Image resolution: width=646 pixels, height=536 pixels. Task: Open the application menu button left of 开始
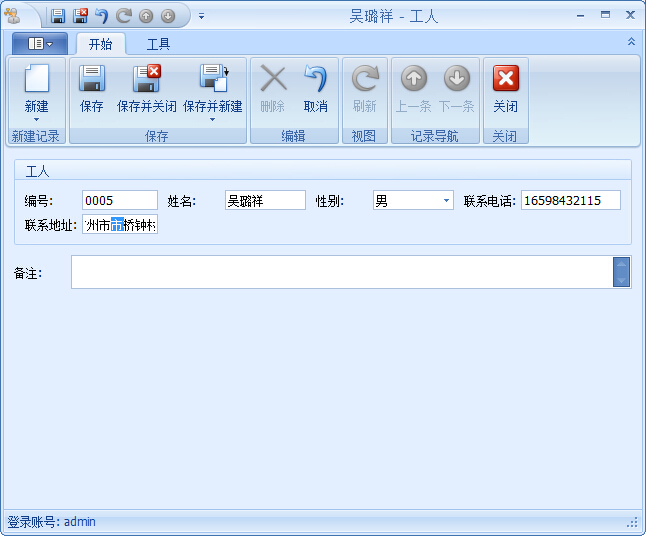[x=40, y=44]
